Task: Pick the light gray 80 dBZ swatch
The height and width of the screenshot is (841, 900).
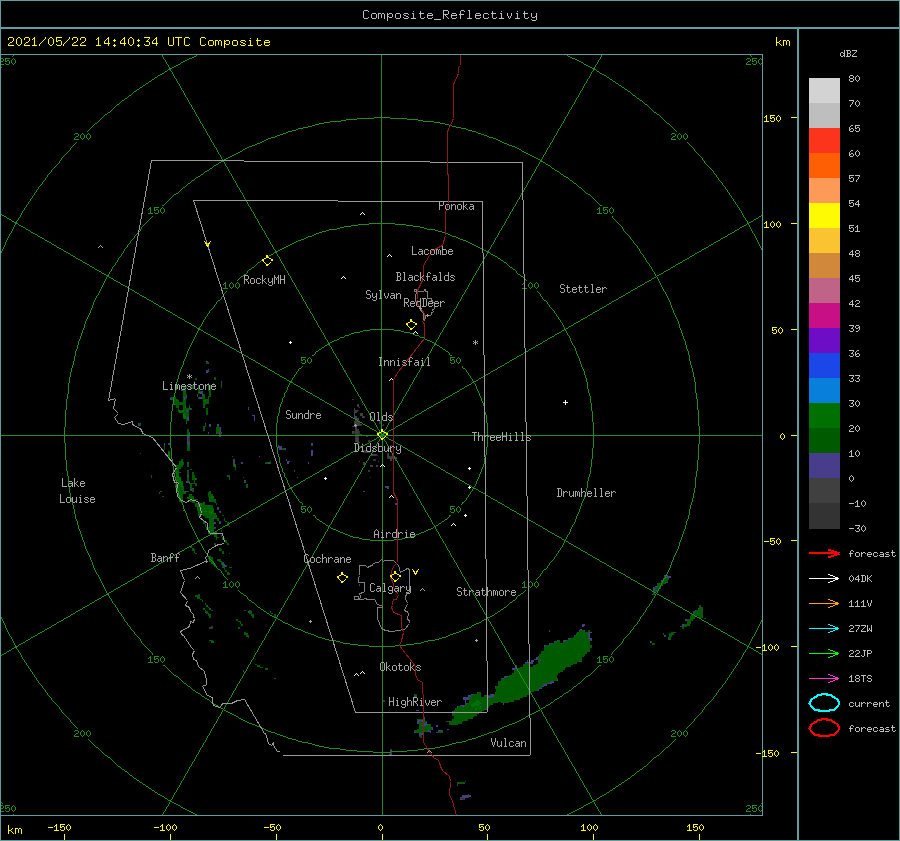Action: click(824, 90)
